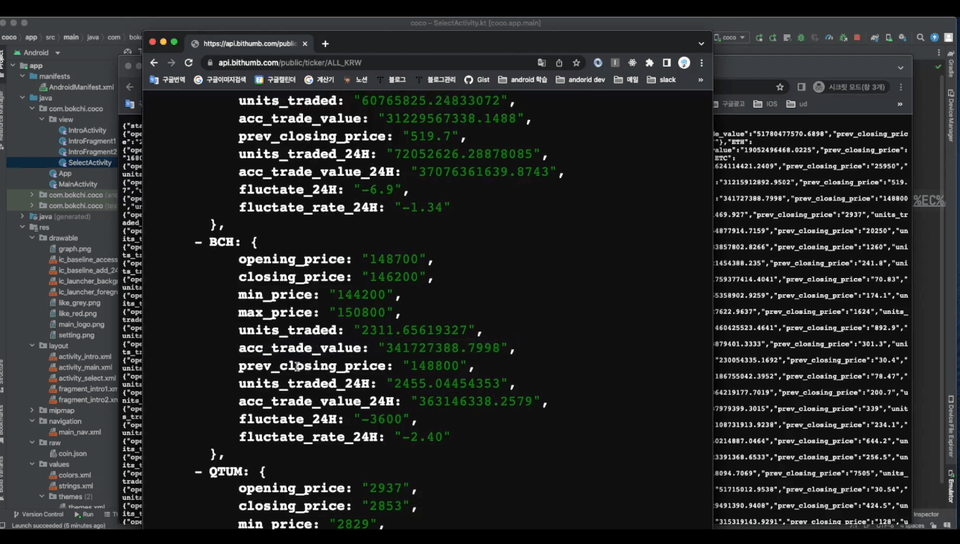
Task: Click the blue updates icon in Android Studio toolbar
Action: [x=934, y=37]
